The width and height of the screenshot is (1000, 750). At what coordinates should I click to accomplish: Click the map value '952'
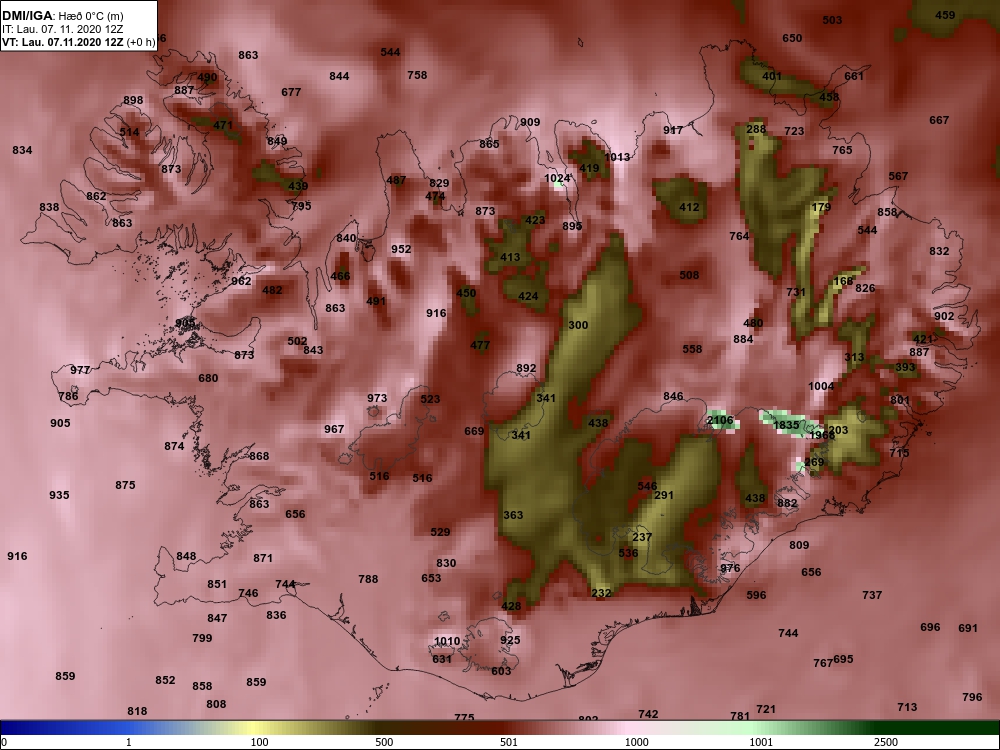[x=401, y=249]
